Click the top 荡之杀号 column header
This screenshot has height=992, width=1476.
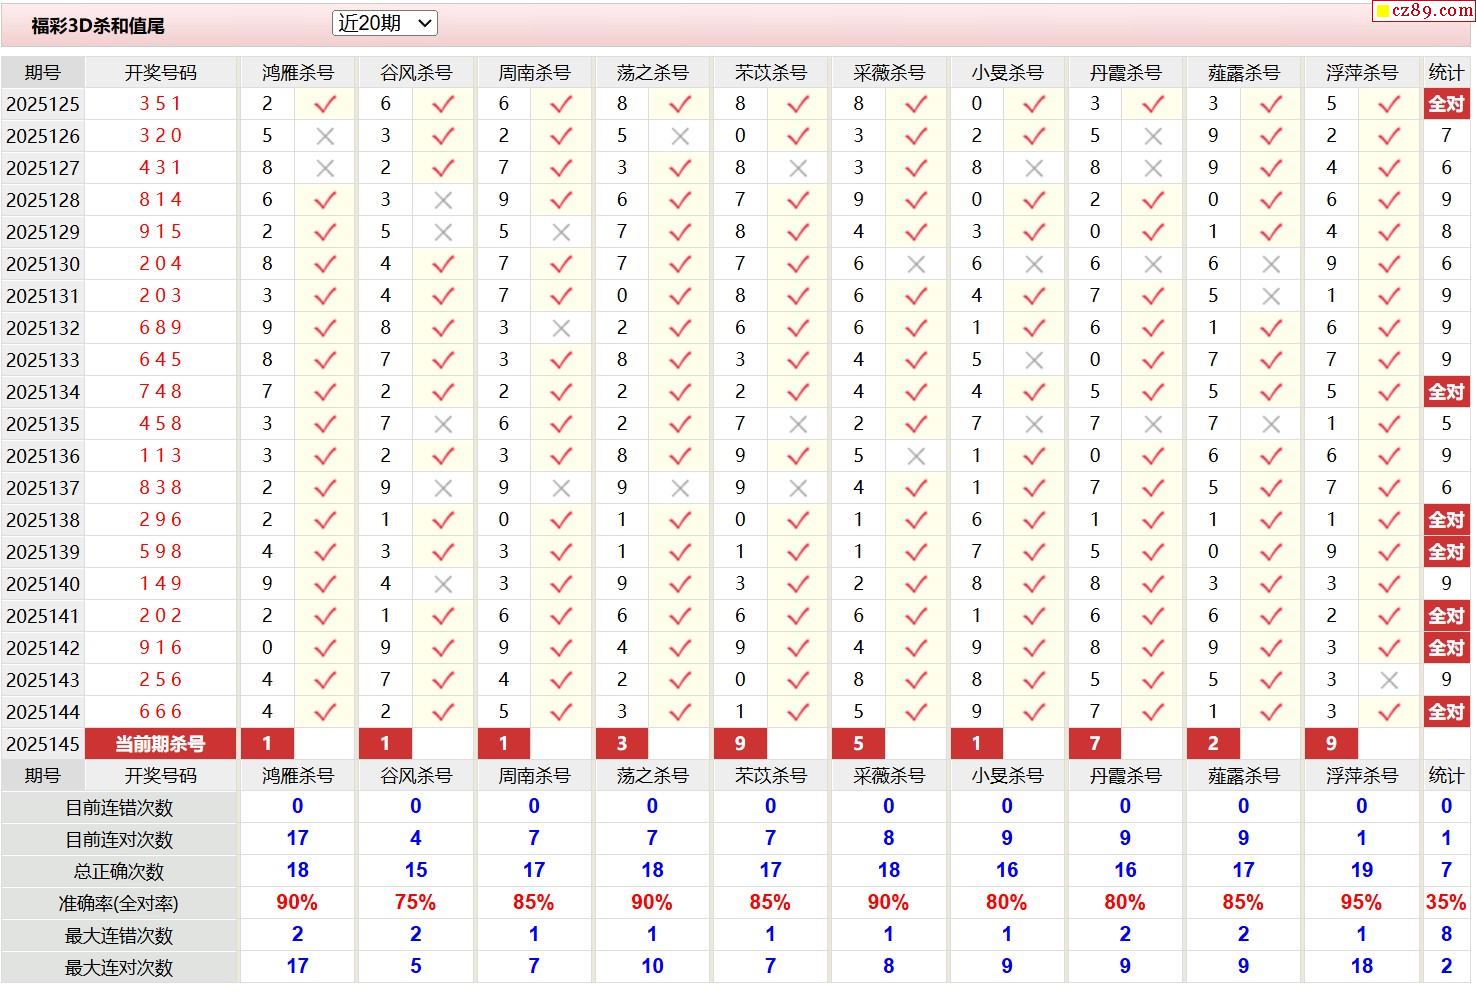pos(652,72)
